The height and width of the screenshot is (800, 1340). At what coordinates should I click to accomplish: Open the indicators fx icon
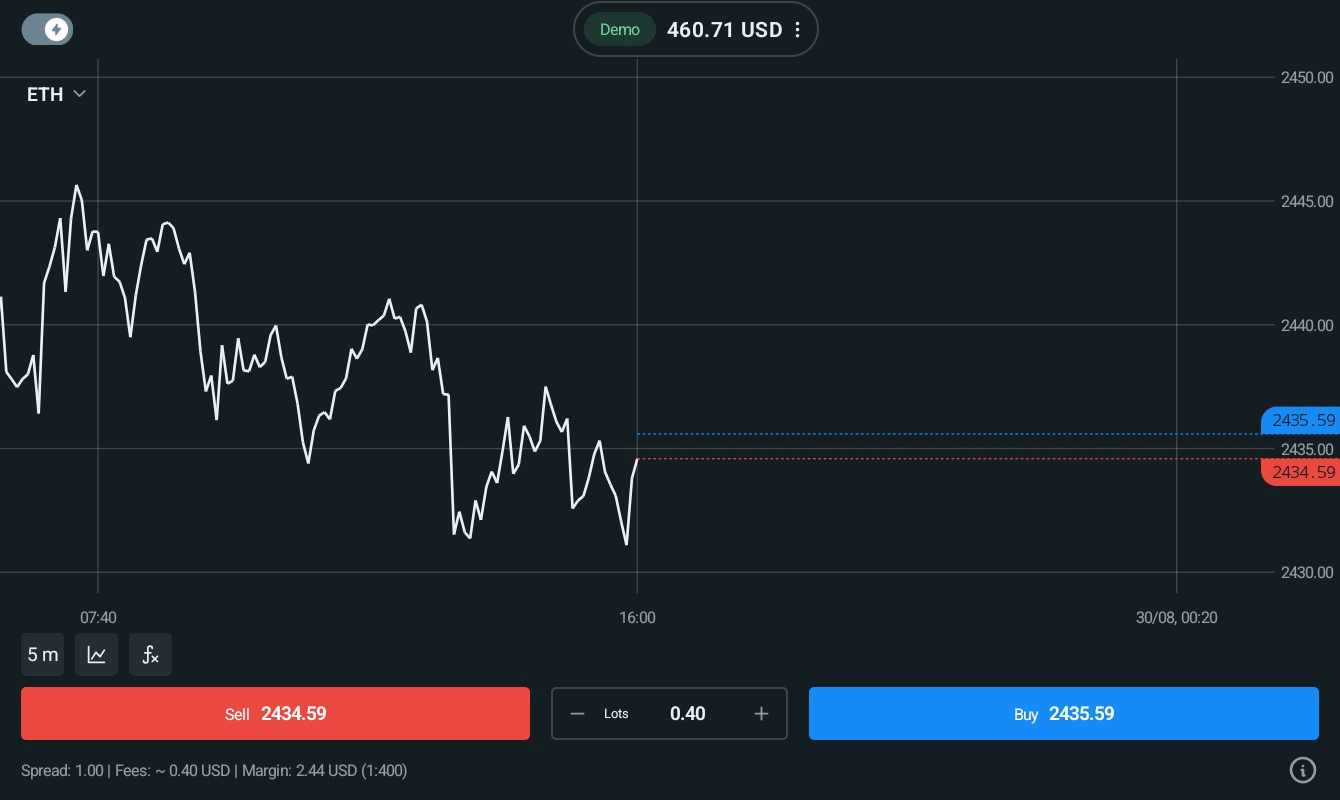coord(151,655)
